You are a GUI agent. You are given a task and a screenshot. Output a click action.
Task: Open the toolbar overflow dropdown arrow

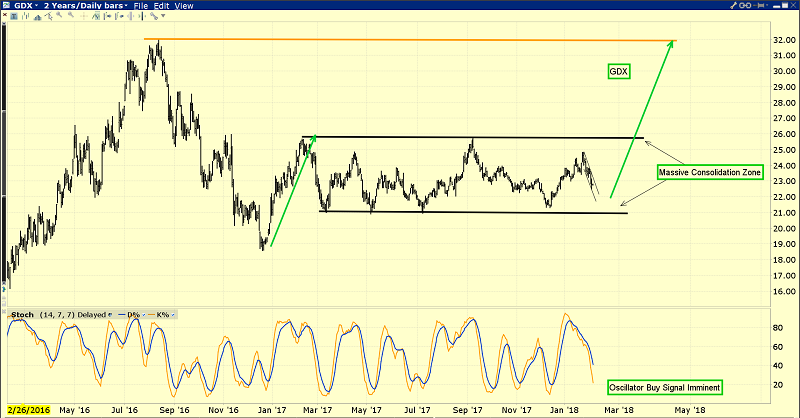click(163, 16)
